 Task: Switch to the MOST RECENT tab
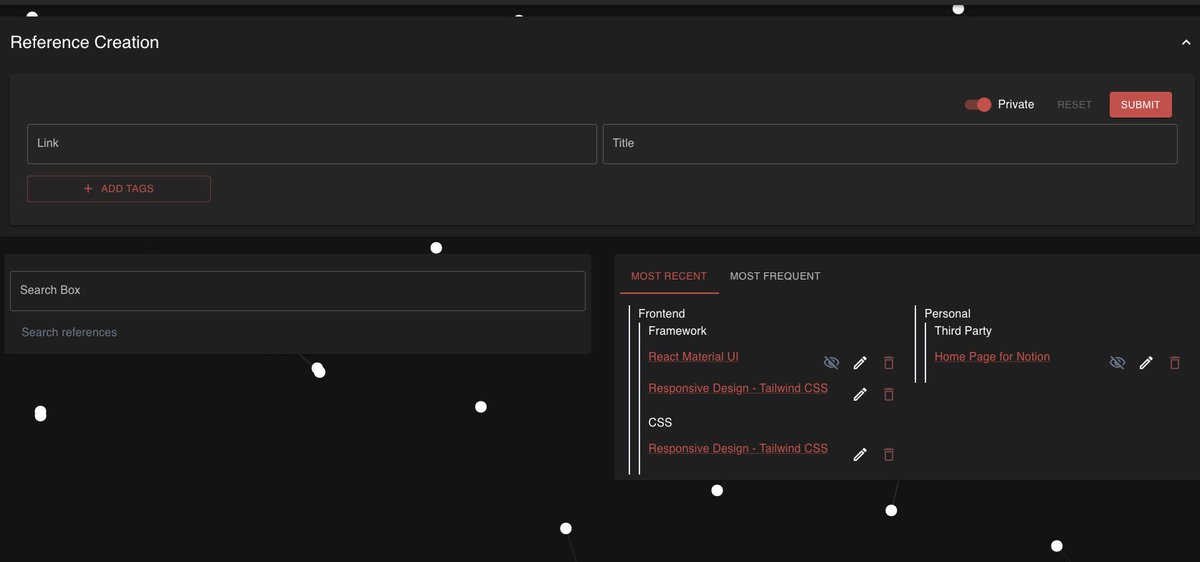point(669,276)
